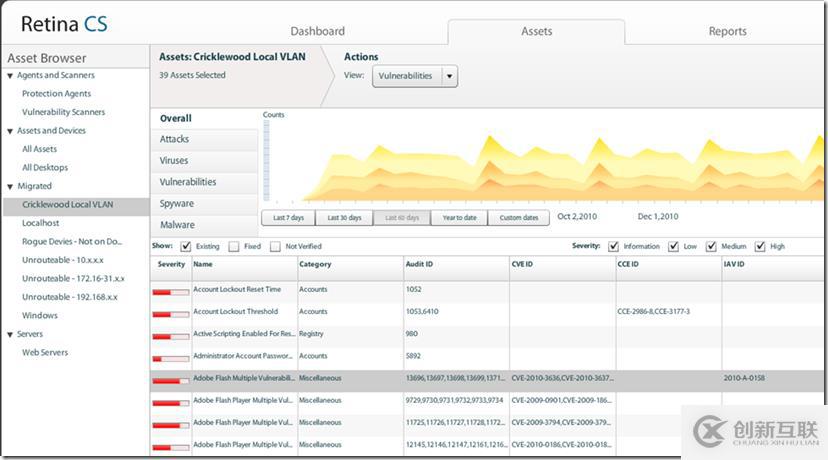828x460 pixels.
Task: Show the Viruses chart category
Action: 204,161
